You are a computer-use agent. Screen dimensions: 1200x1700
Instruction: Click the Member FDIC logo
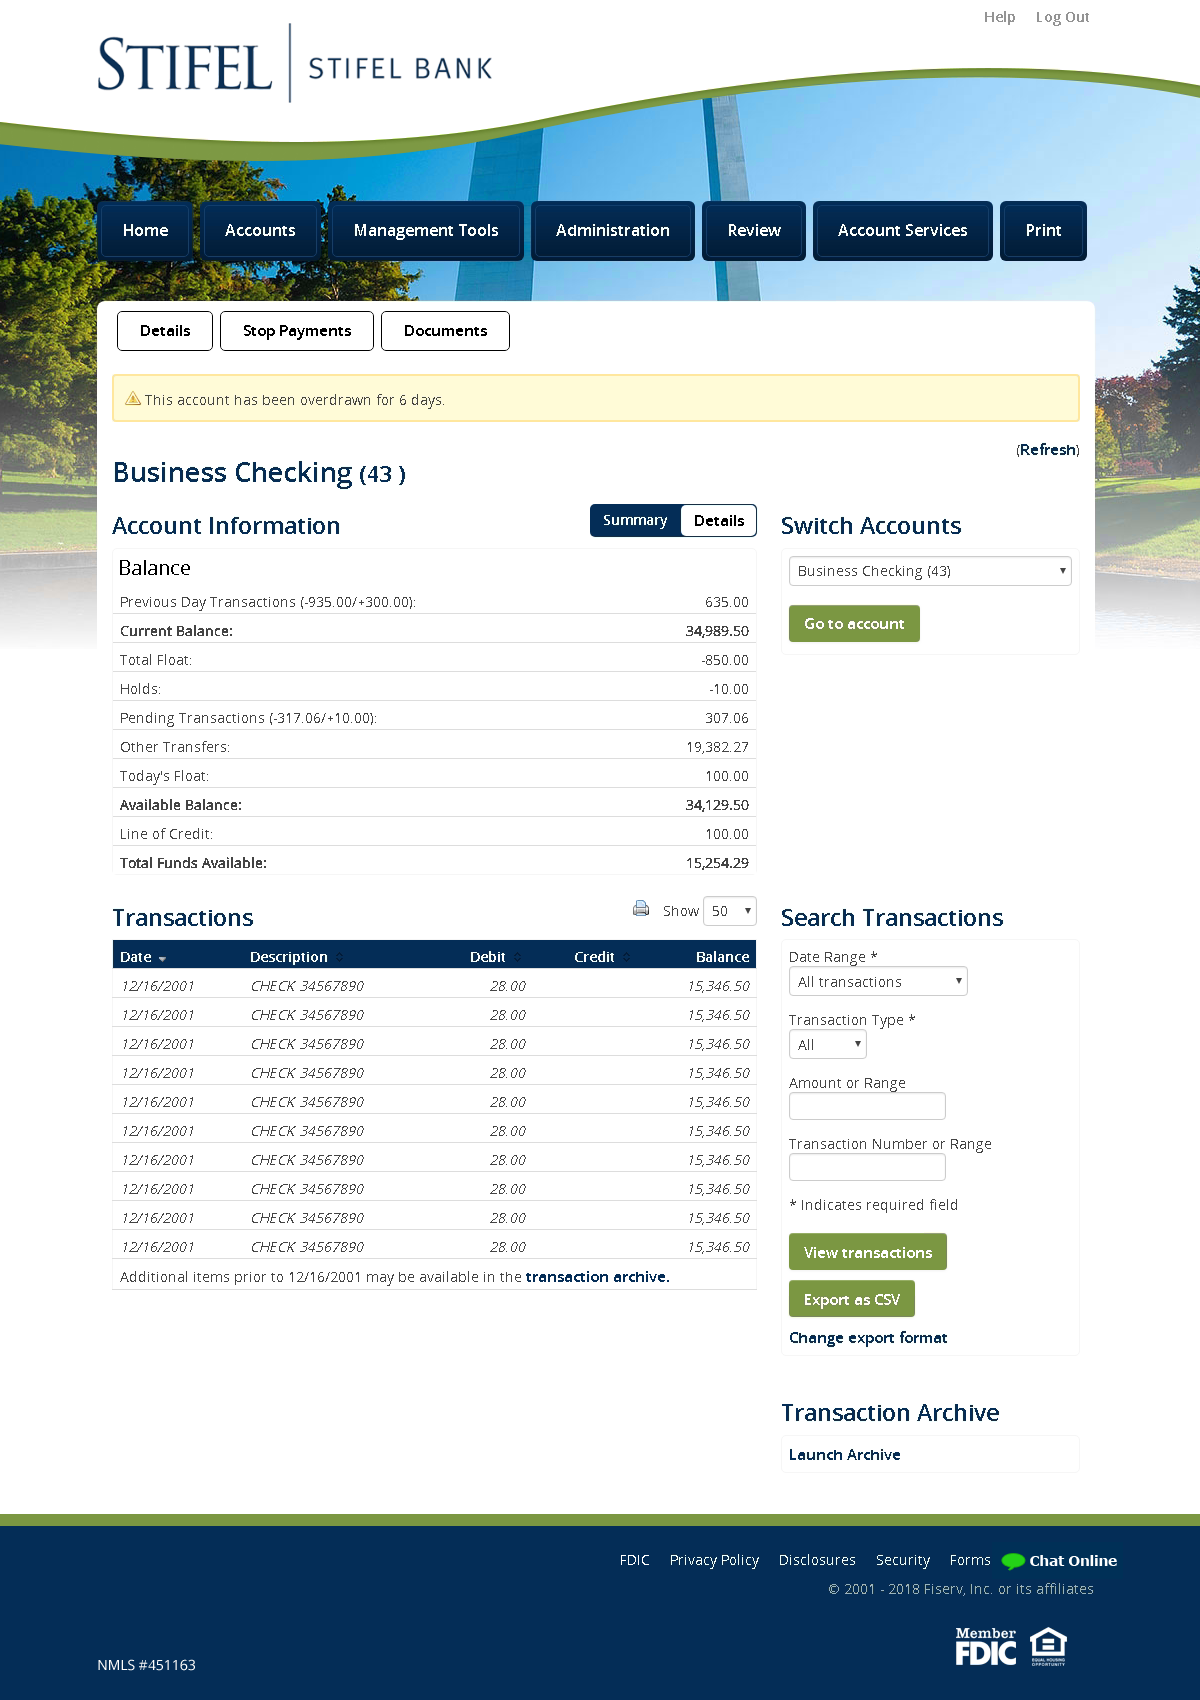985,1647
